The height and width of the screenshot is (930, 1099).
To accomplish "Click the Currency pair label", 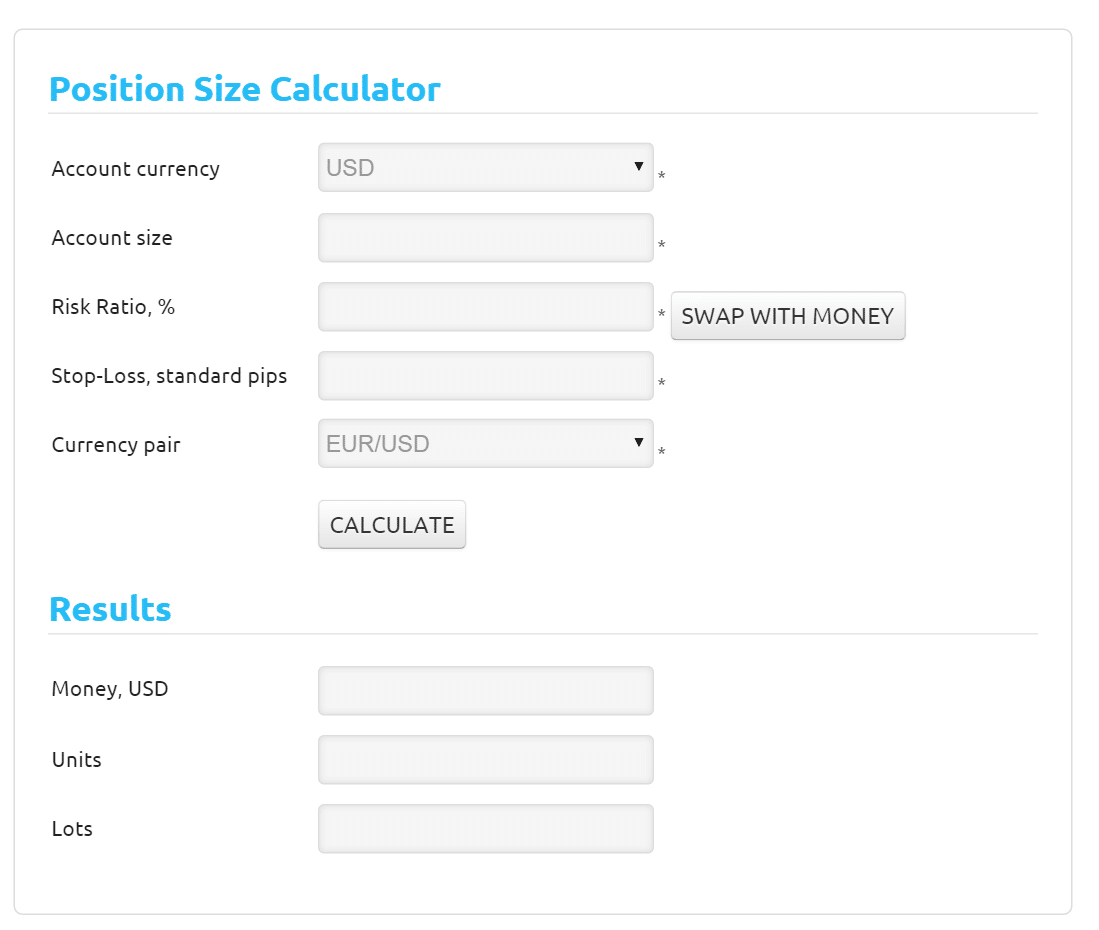I will tap(116, 445).
